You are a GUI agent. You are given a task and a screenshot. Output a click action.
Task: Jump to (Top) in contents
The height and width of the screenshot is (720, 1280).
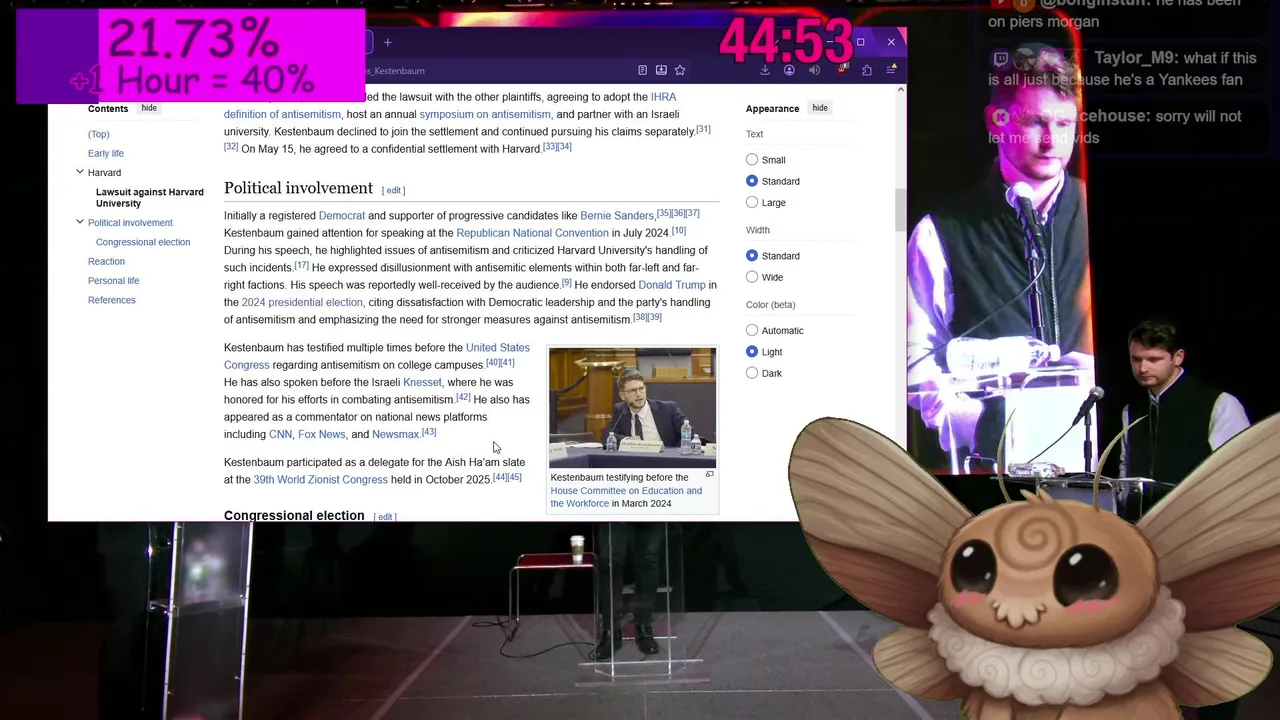[98, 134]
